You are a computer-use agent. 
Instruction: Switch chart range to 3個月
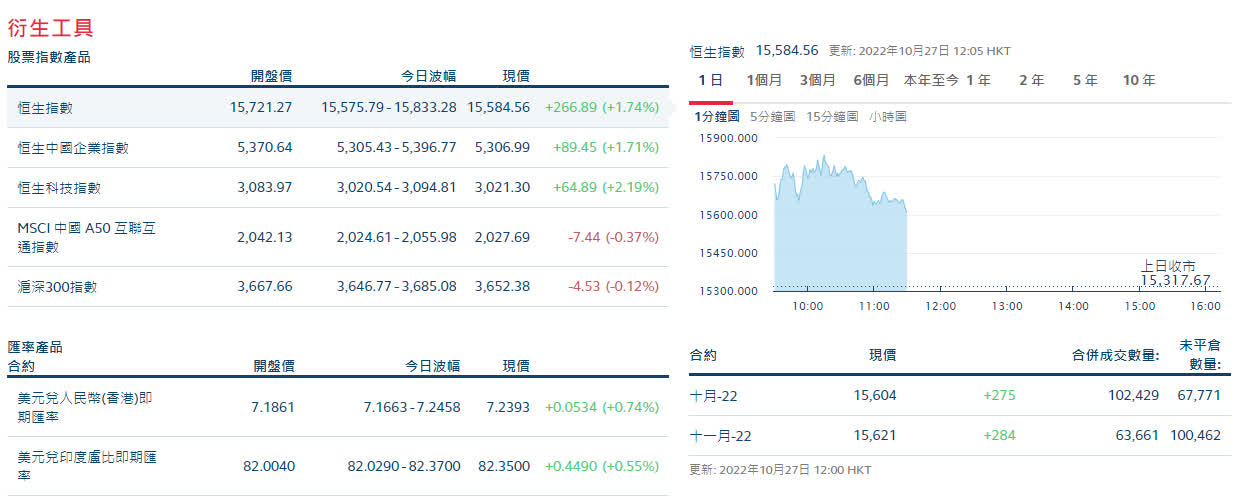click(818, 81)
